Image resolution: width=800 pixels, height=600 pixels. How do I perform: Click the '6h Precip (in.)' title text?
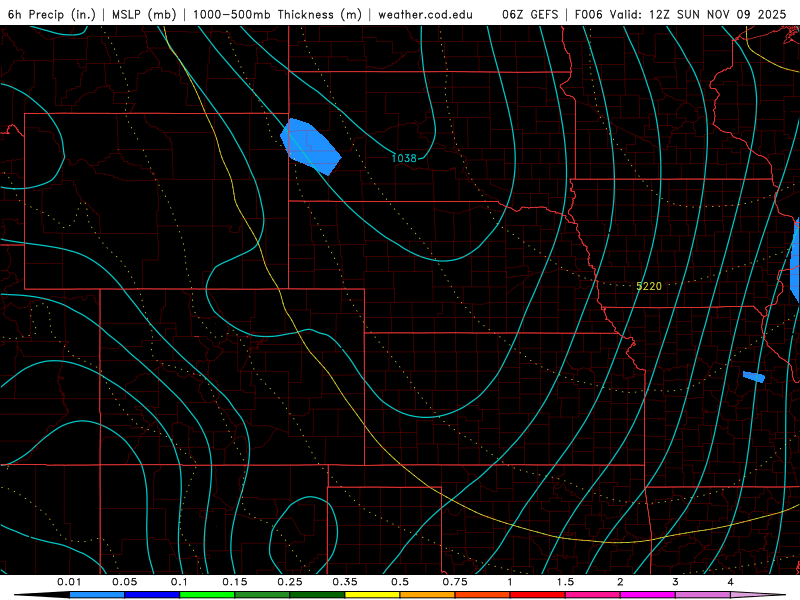tap(52, 14)
